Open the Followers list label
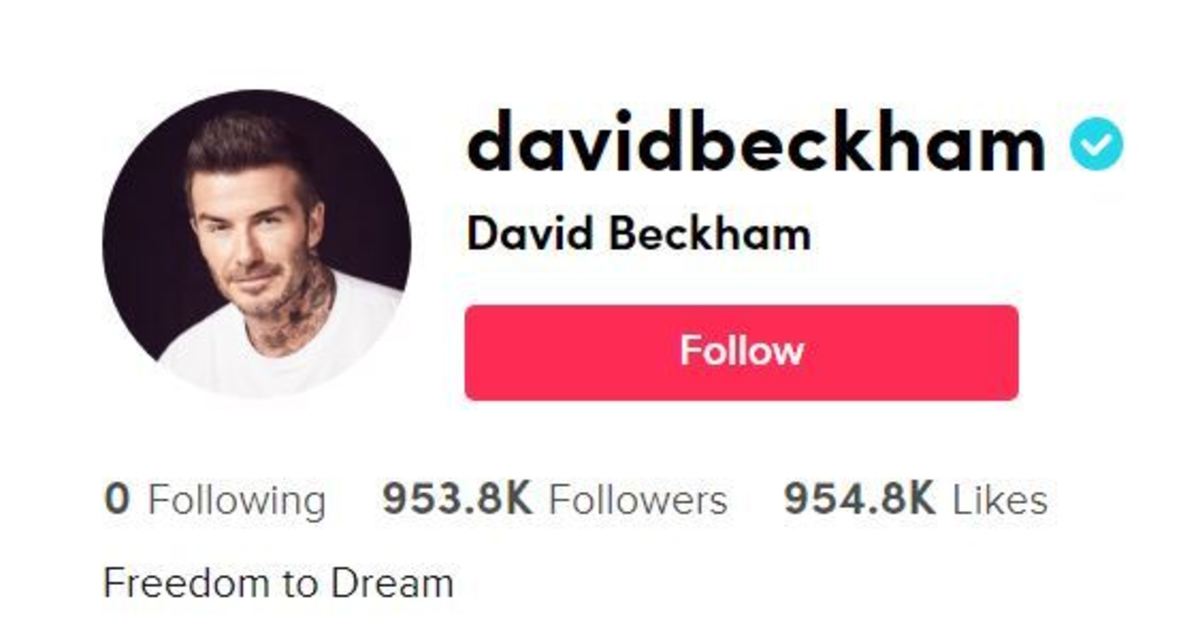Screen dimensions: 1200x629 638,499
